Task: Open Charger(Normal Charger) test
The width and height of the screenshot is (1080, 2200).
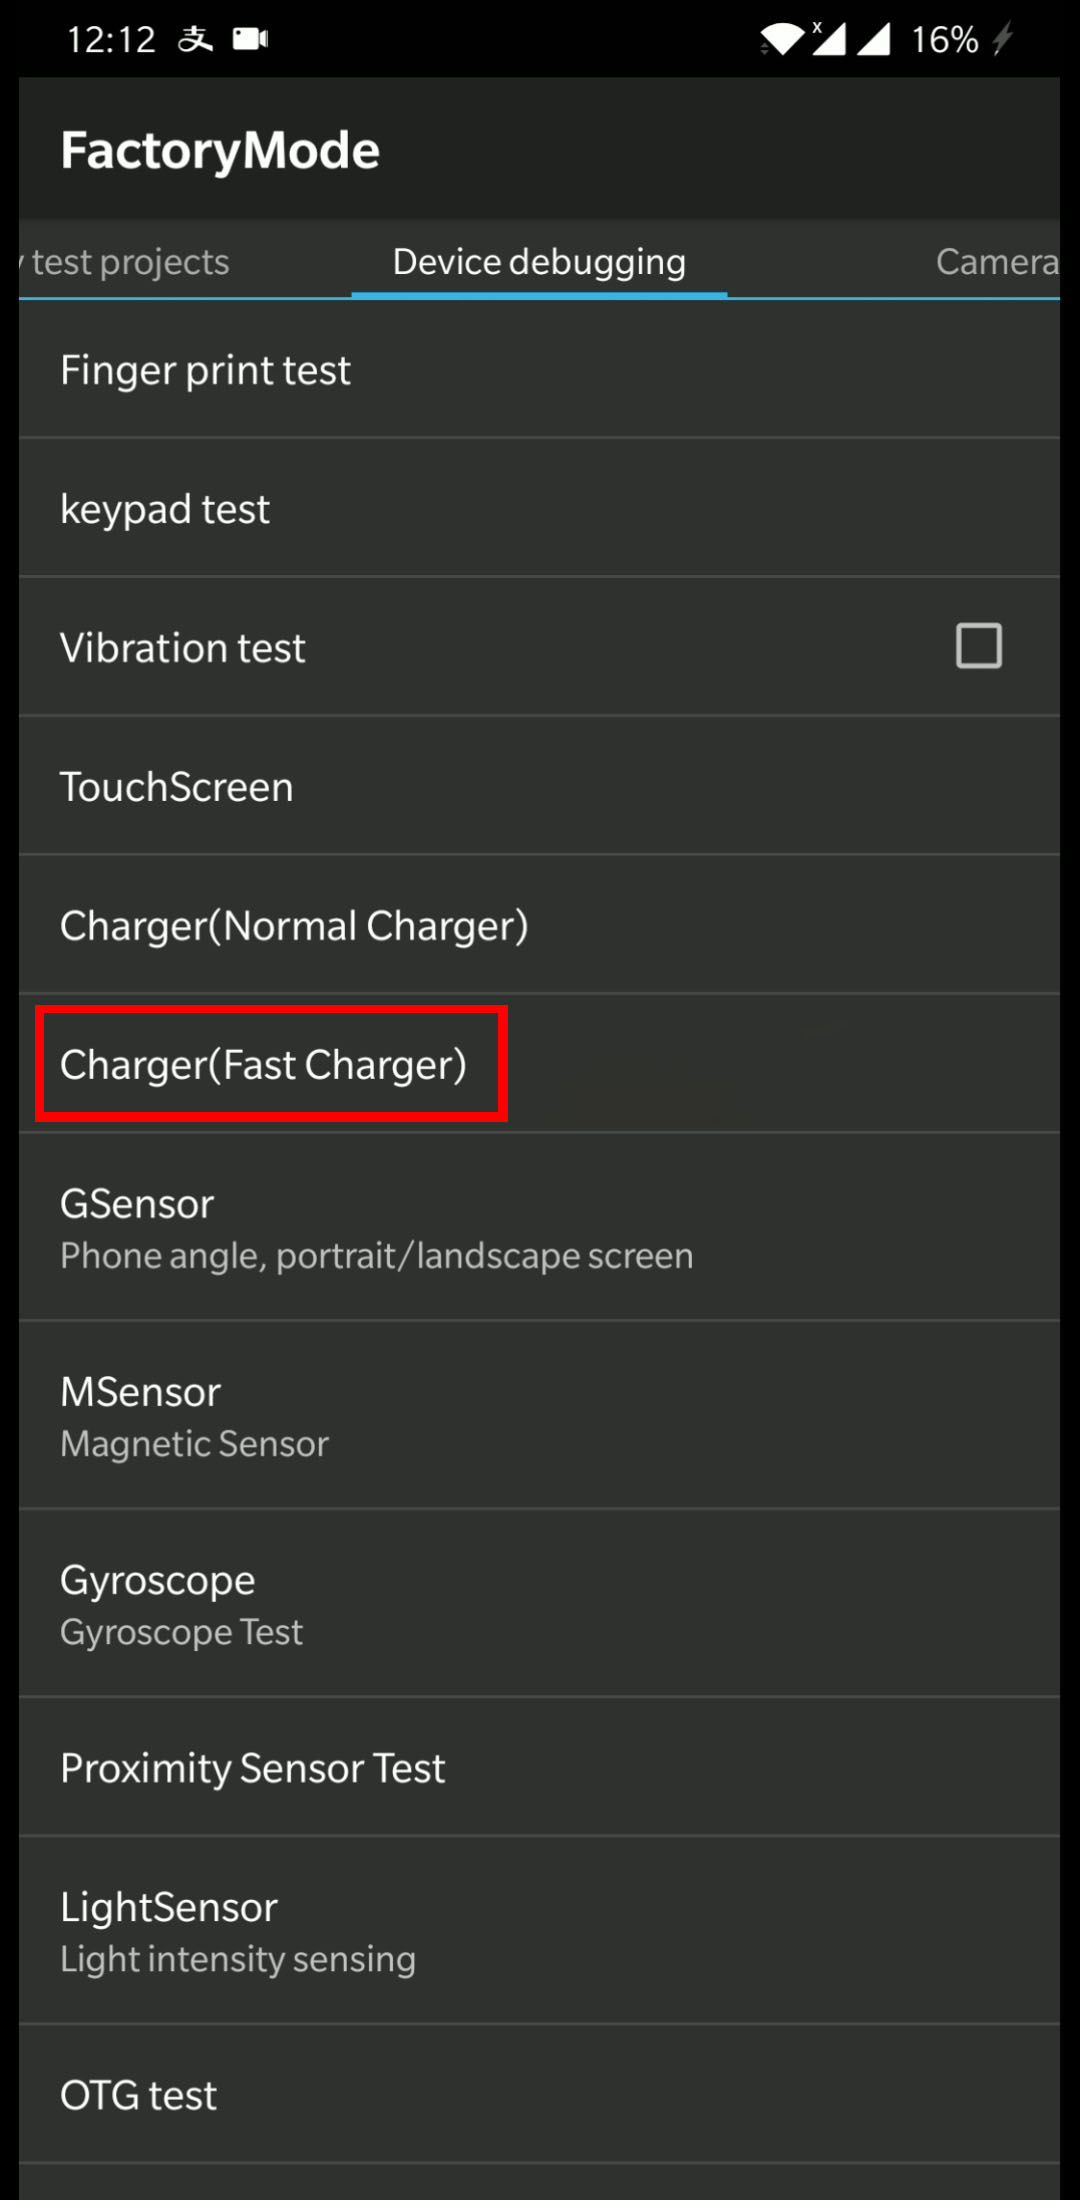Action: pyautogui.click(x=539, y=925)
